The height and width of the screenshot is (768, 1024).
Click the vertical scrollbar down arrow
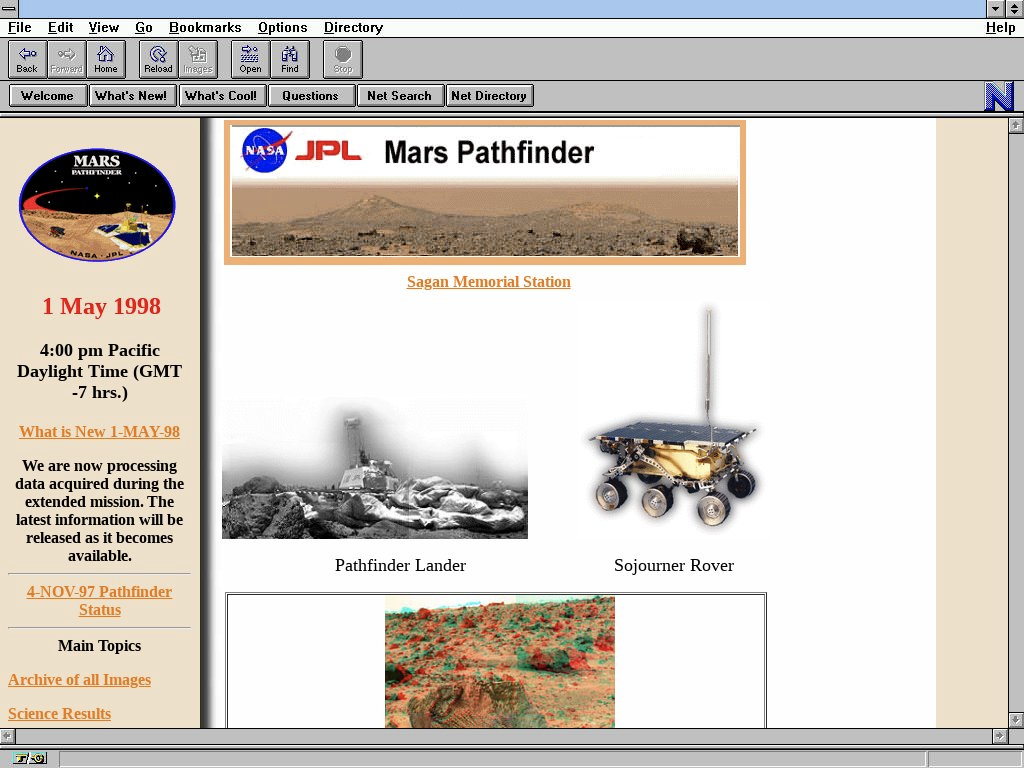pyautogui.click(x=1015, y=719)
